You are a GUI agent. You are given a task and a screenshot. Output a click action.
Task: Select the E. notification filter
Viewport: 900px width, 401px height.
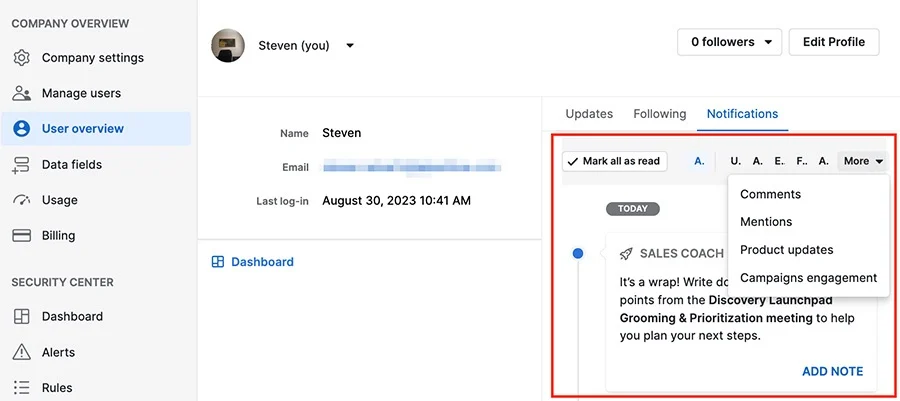pos(779,162)
